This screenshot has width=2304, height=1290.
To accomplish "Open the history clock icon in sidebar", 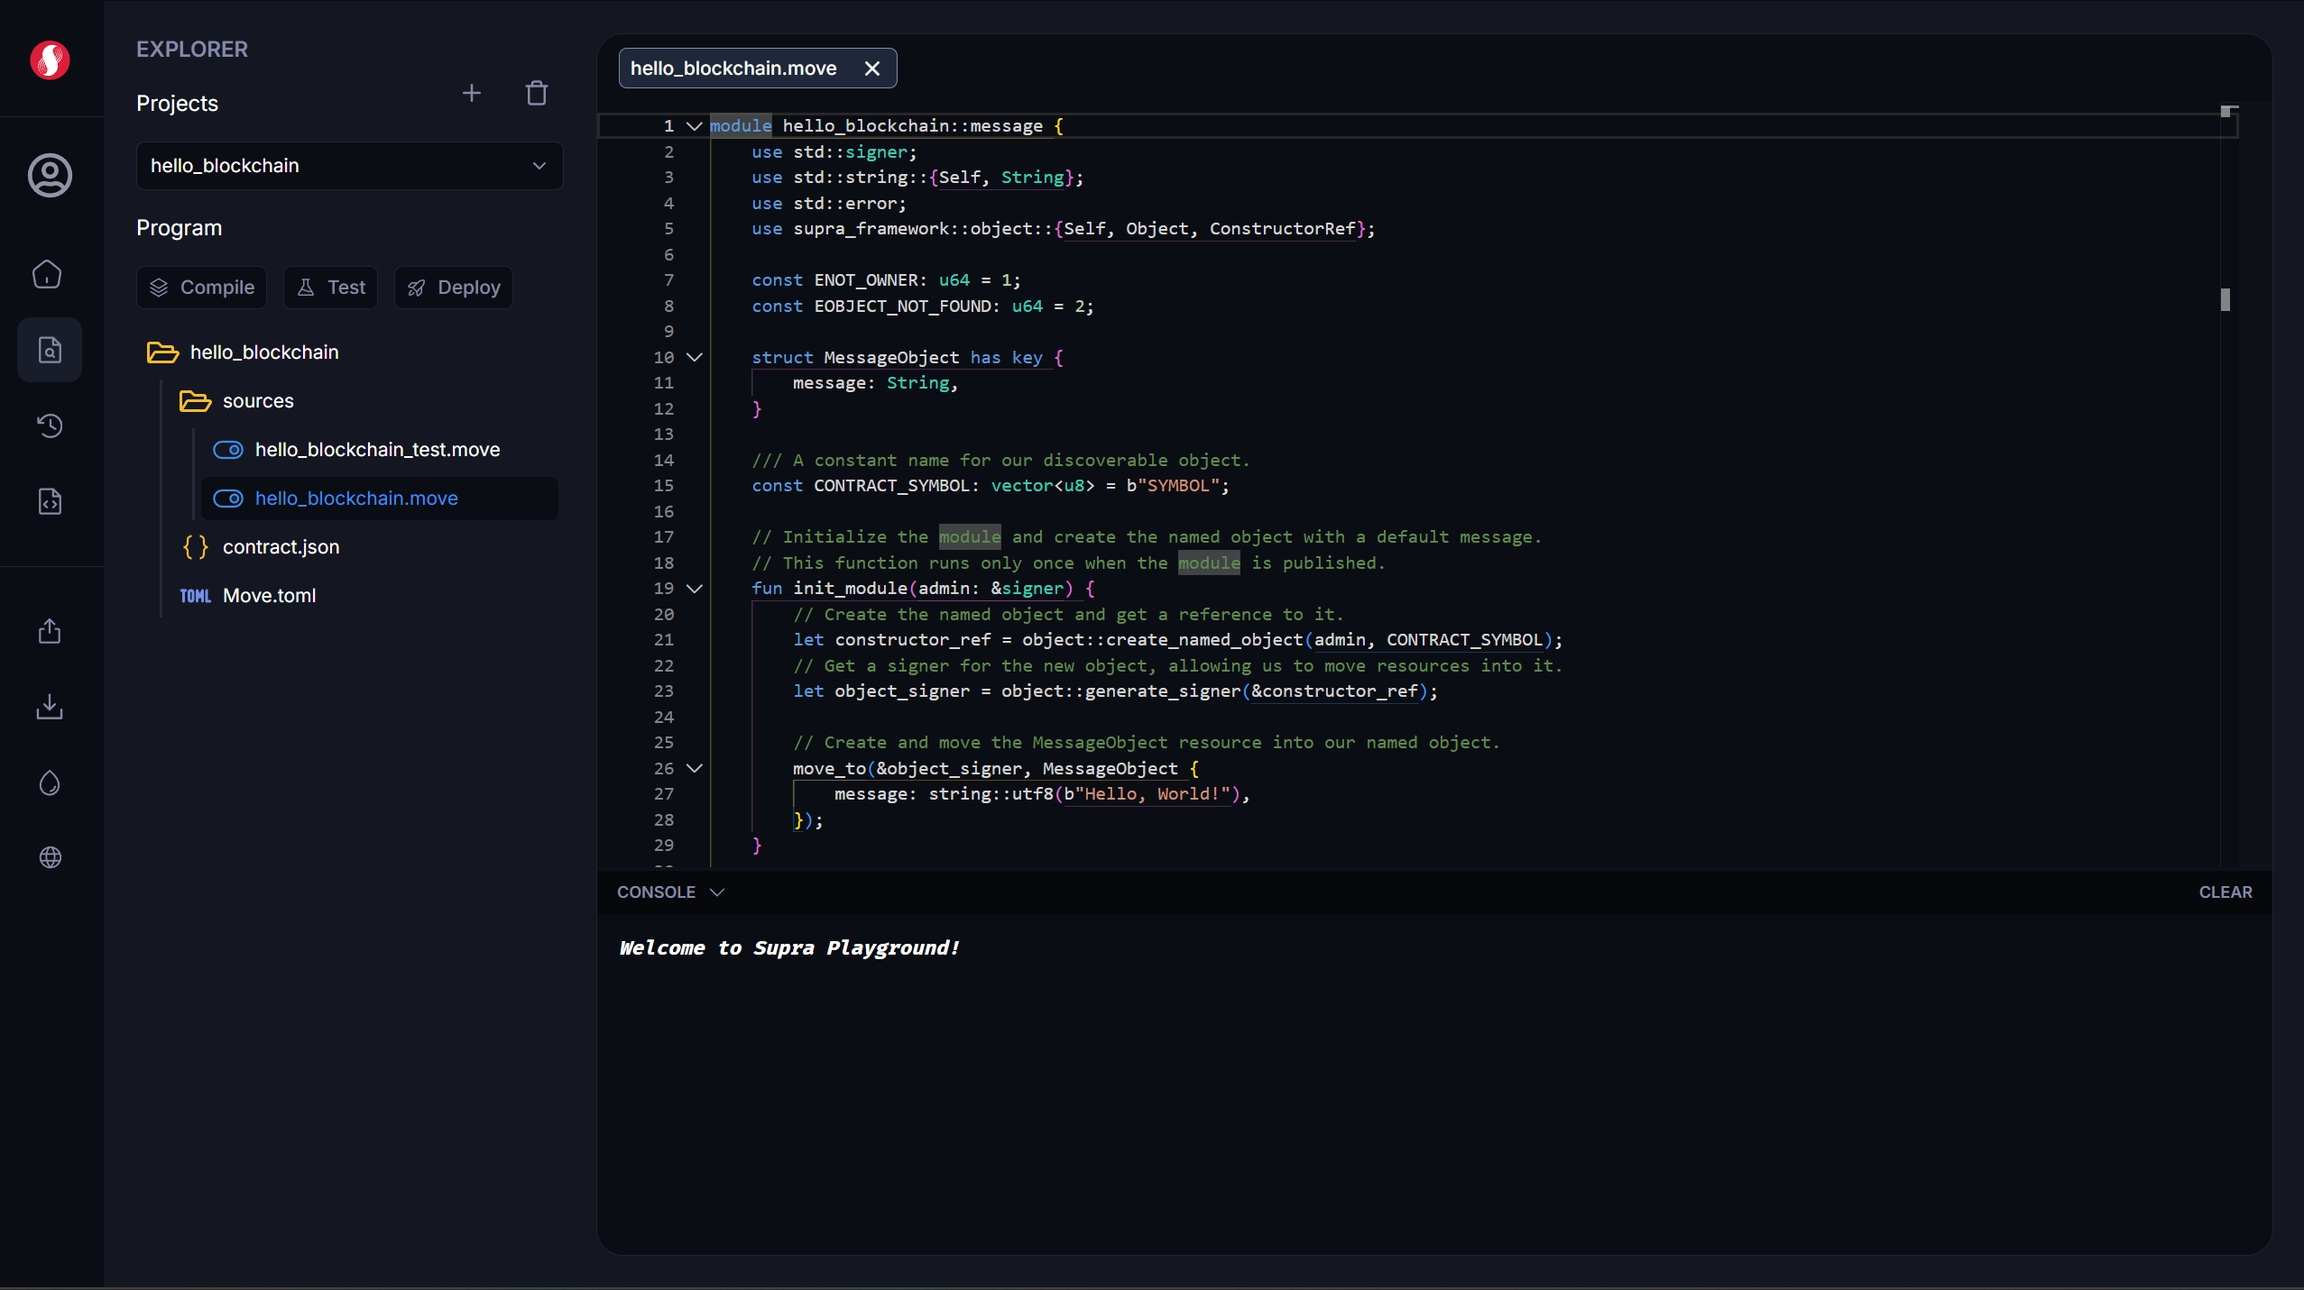I will pos(49,426).
